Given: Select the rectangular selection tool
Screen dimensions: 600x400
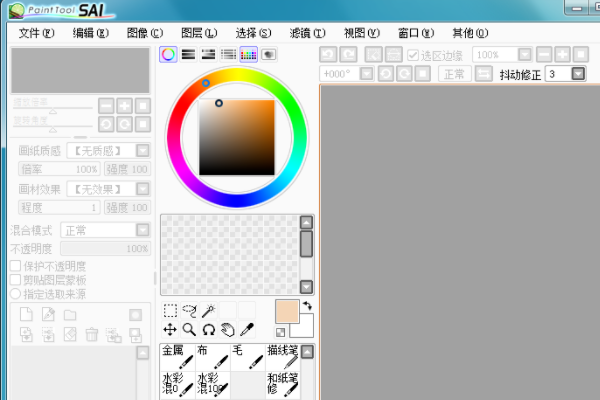Looking at the screenshot, I should tap(170, 311).
